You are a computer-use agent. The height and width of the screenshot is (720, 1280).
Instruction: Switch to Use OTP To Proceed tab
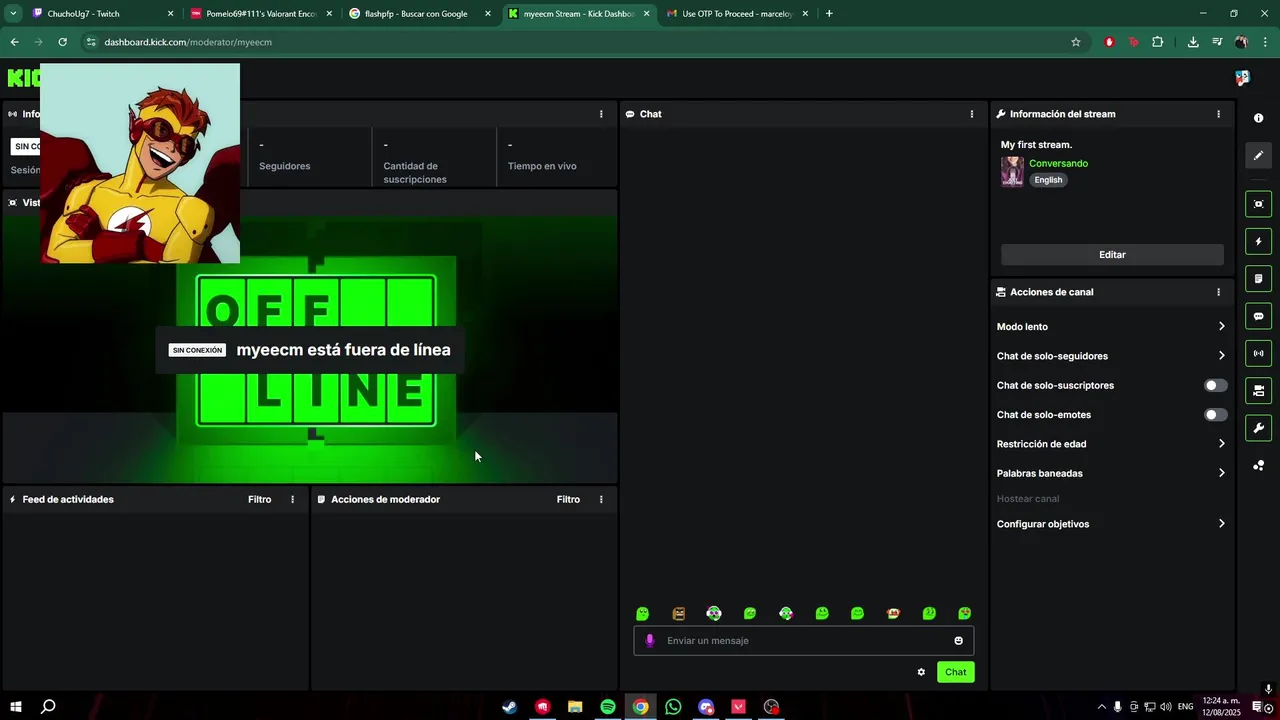[x=736, y=14]
